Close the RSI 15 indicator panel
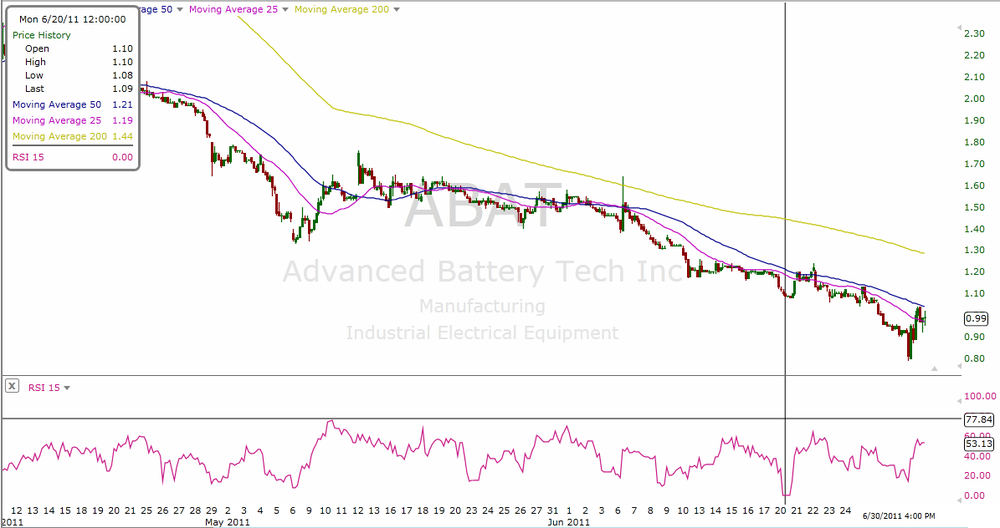Screen dimensions: 1000x528 coord(12,386)
